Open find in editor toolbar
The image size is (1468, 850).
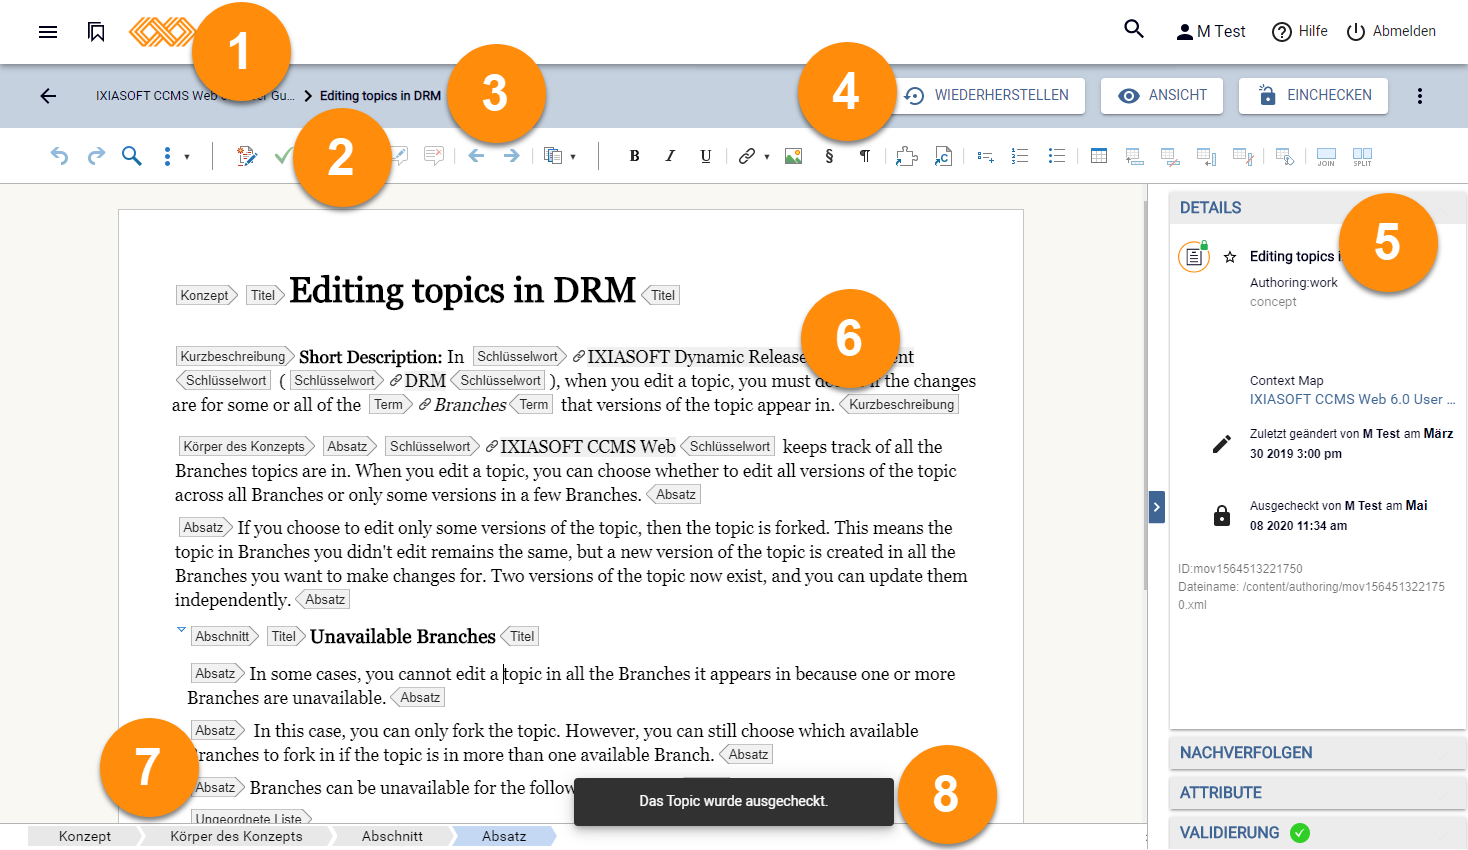132,156
